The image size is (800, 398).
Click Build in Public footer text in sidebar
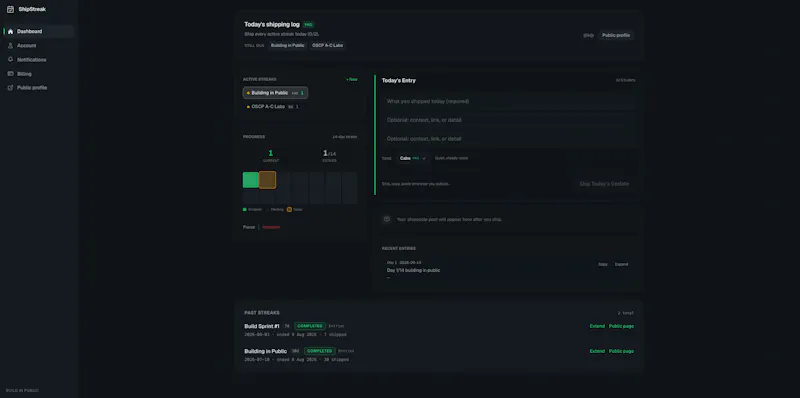(22, 391)
